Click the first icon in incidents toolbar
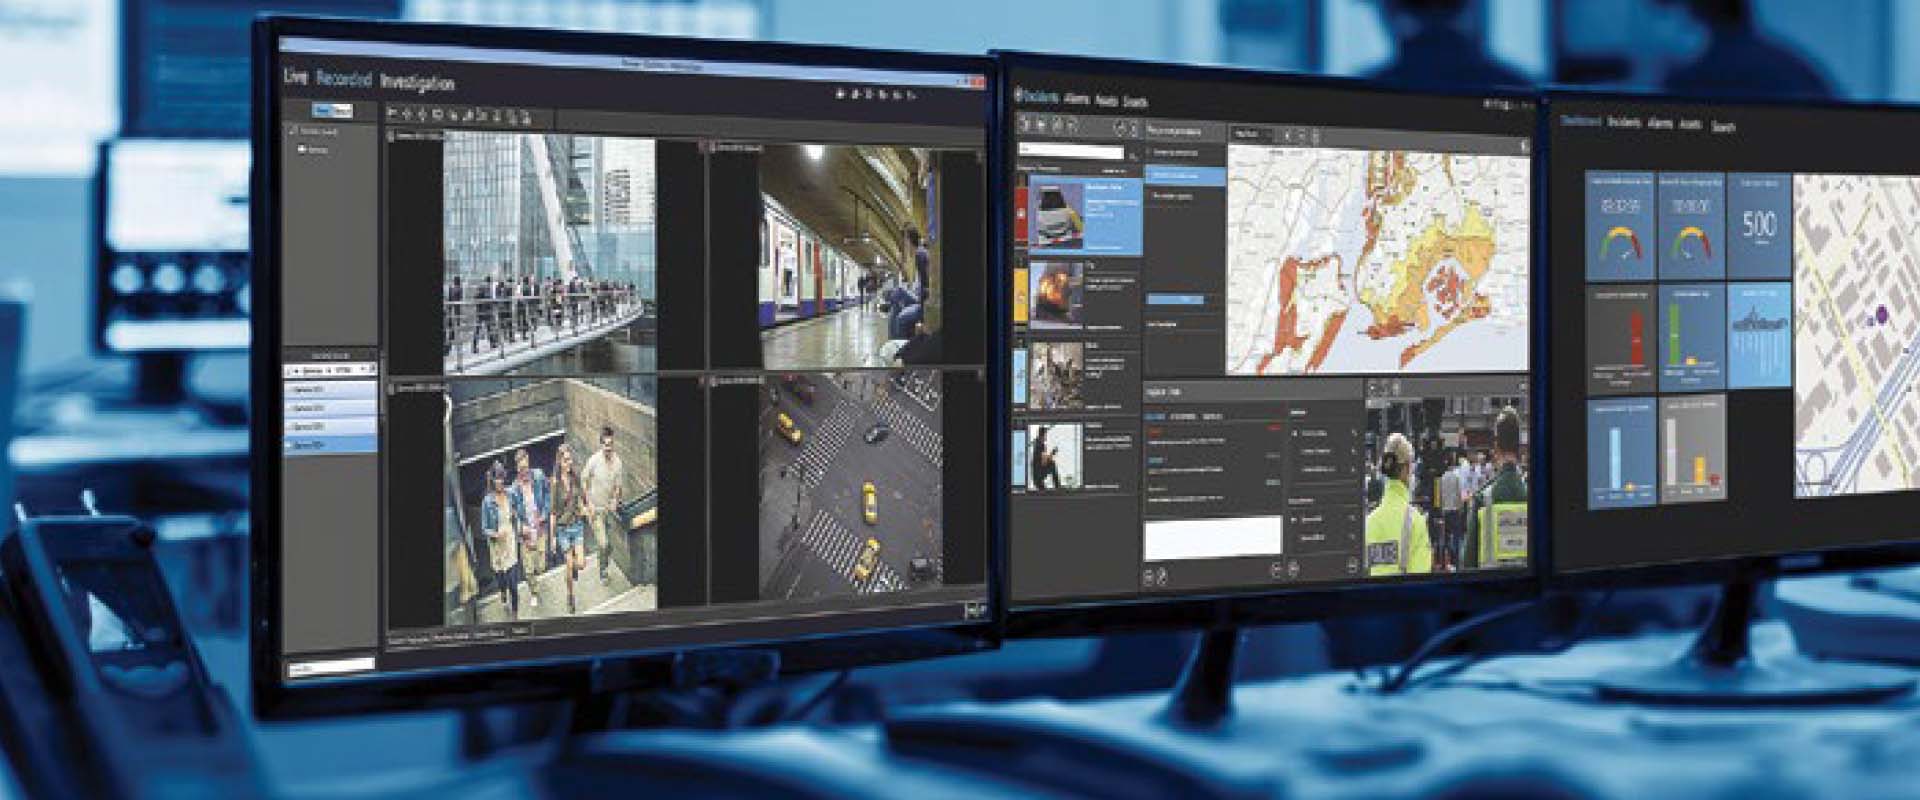The image size is (1920, 800). click(1025, 124)
